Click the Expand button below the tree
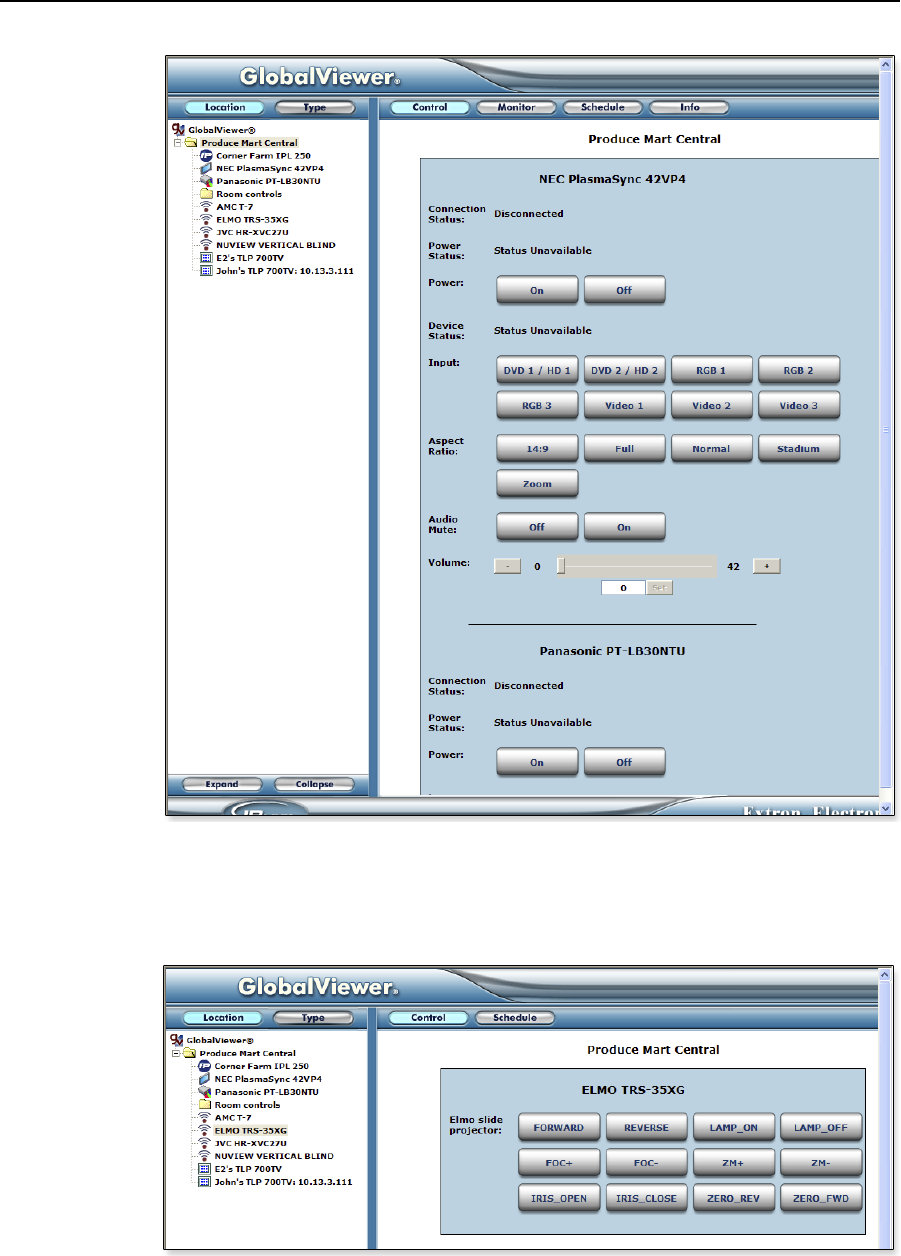The width and height of the screenshot is (901, 1256). pos(222,784)
